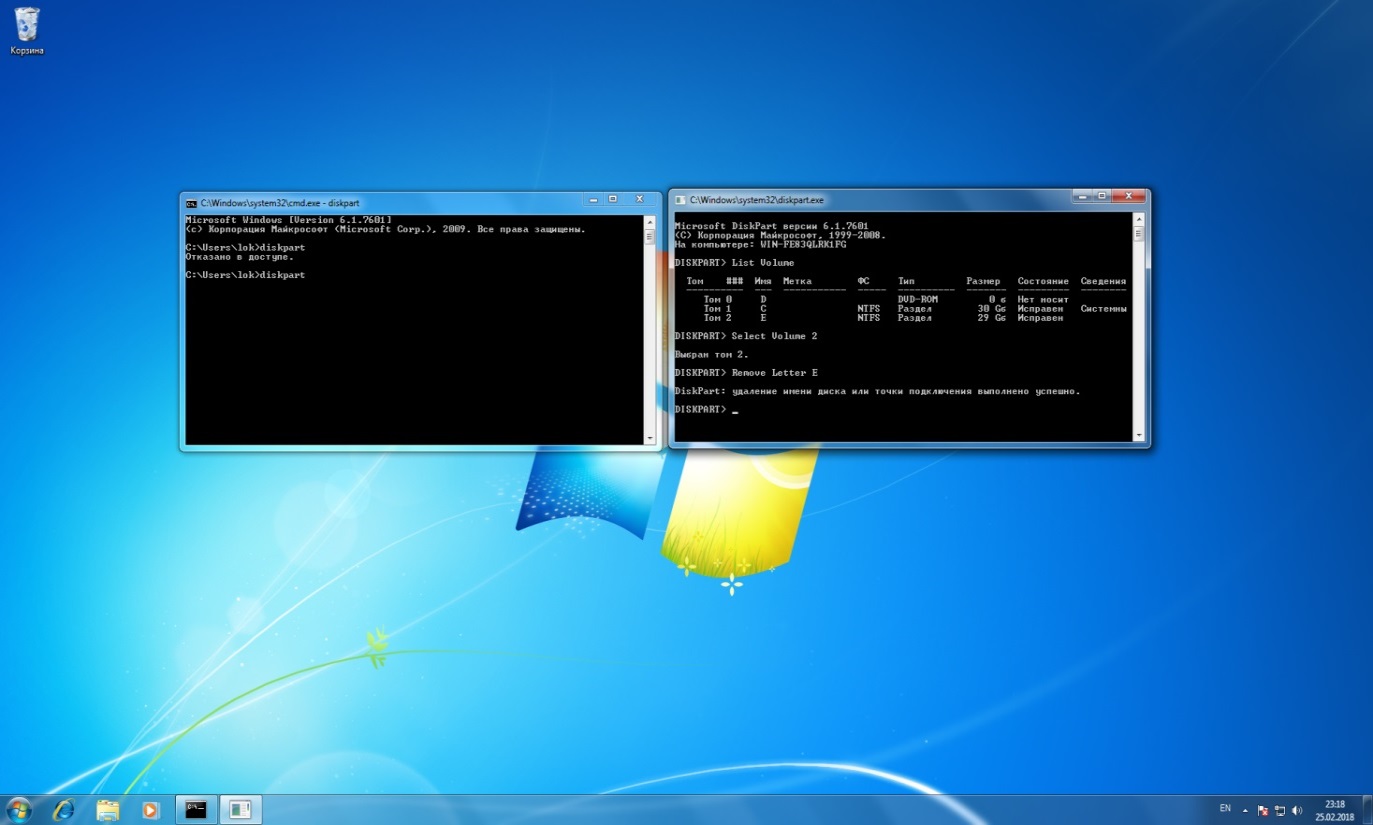Click the cmd.exe window system menu icon

click(x=191, y=202)
